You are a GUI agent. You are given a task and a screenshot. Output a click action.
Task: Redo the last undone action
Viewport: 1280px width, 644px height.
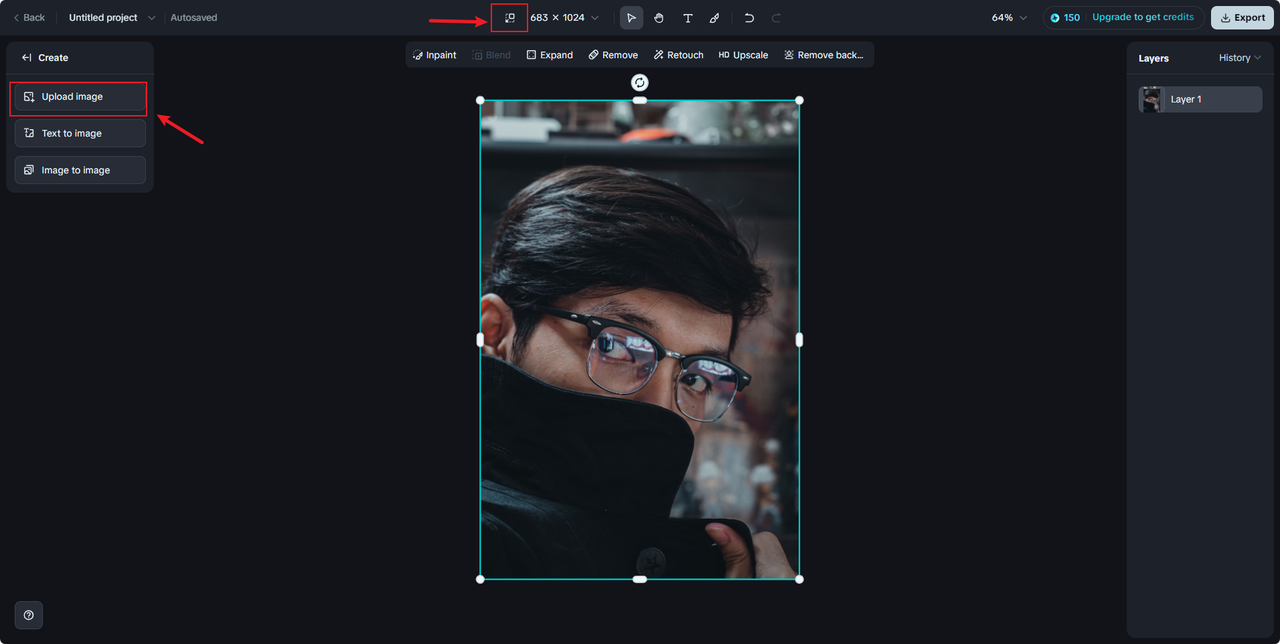pos(776,18)
